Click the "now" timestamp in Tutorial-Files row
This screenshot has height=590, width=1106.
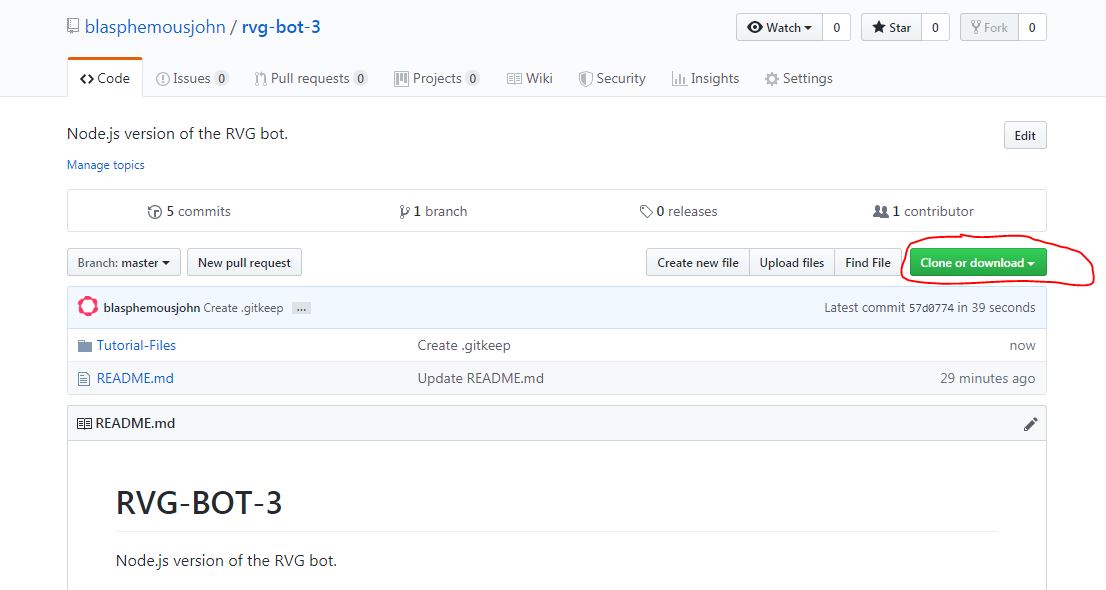pyautogui.click(x=1023, y=345)
